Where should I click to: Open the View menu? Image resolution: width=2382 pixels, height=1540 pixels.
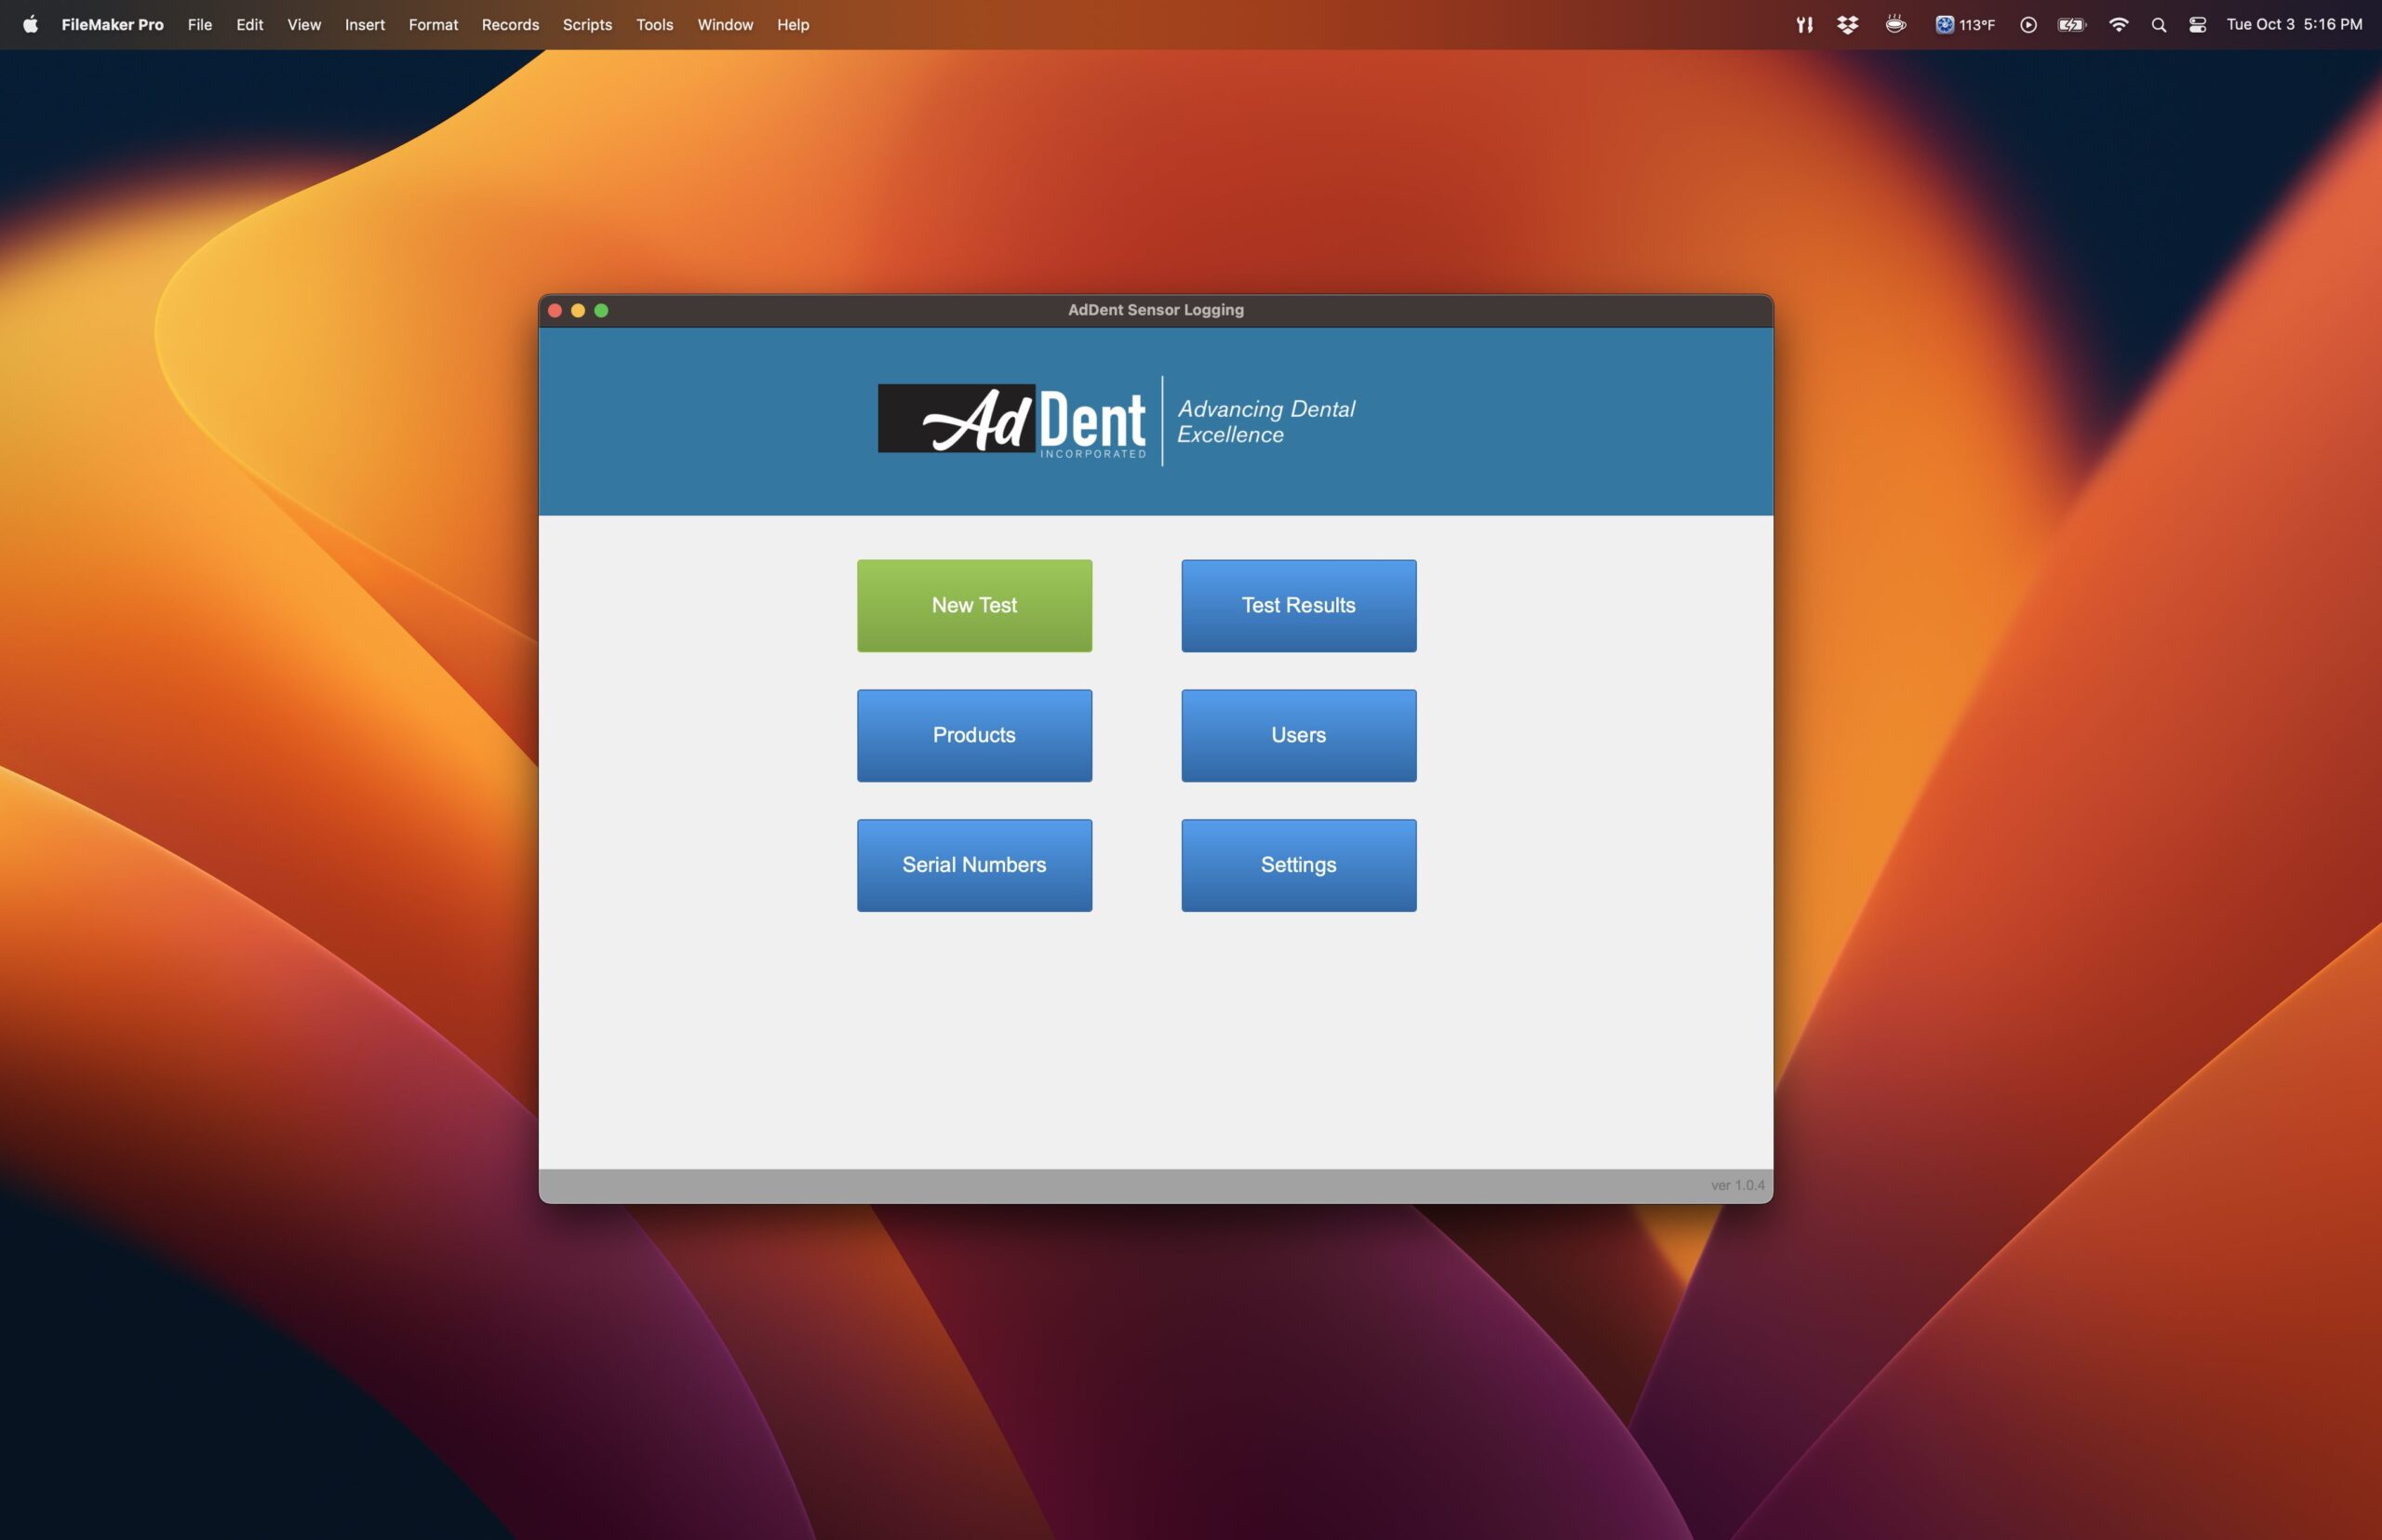point(304,24)
